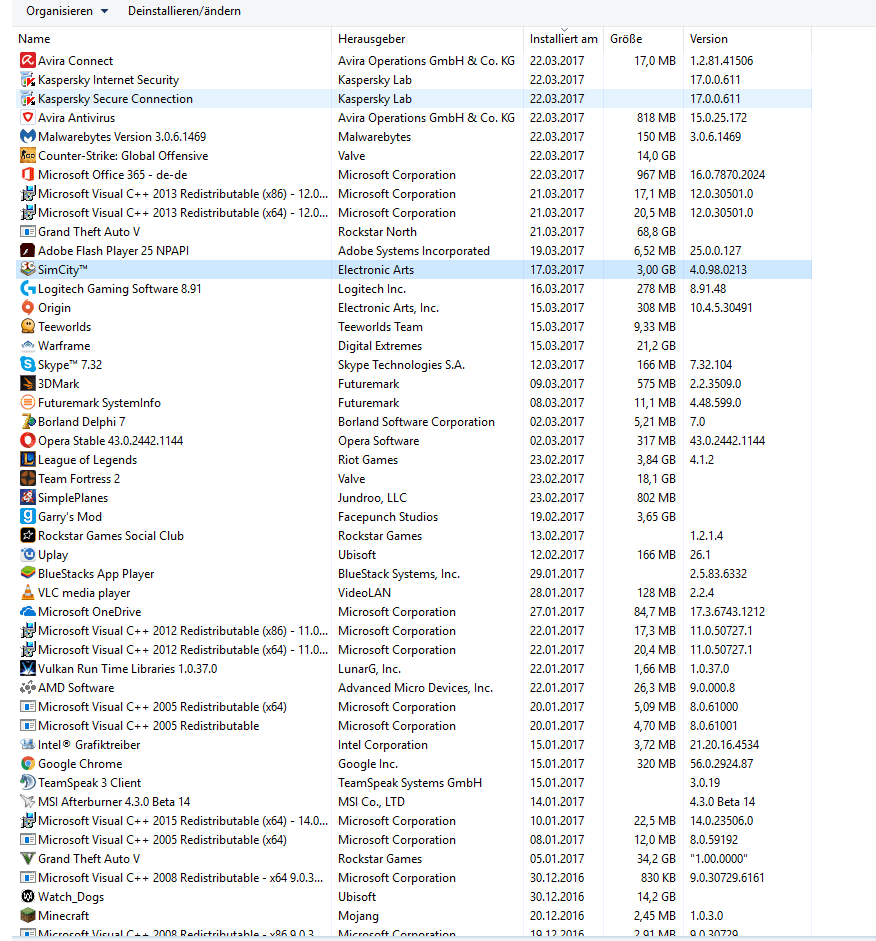Click the version value 16.0.7870.2024
Image resolution: width=876 pixels, height=941 pixels.
coord(727,175)
